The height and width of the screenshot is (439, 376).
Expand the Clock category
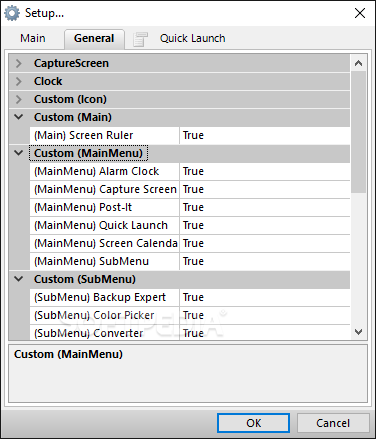(19, 81)
